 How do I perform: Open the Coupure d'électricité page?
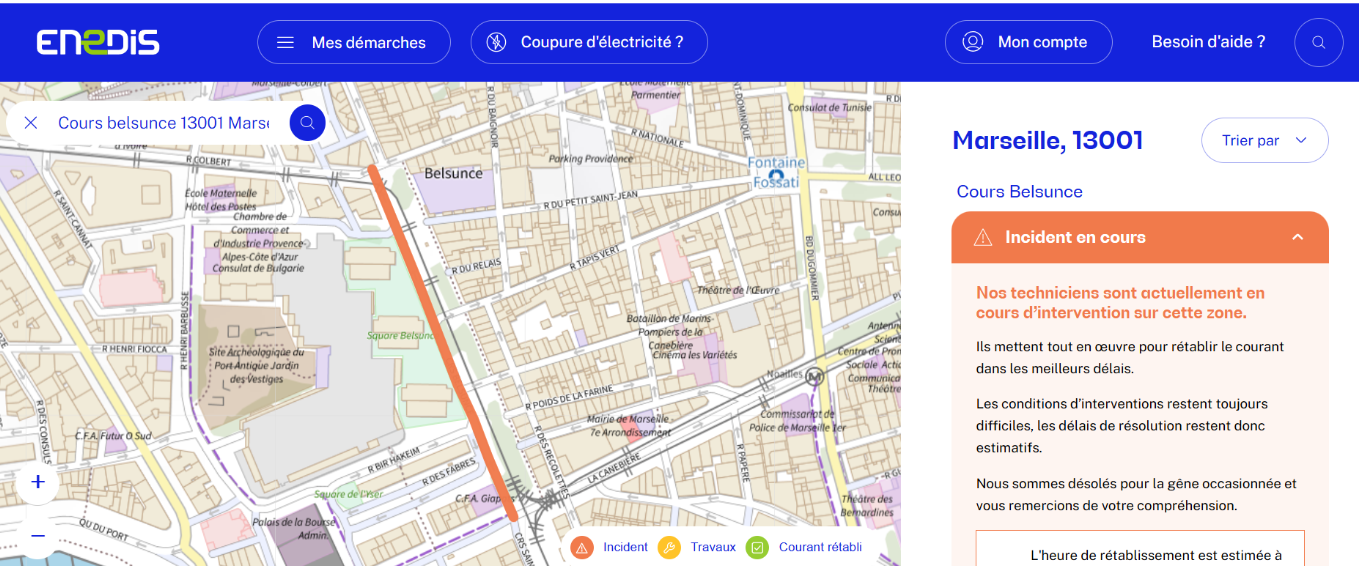click(588, 42)
